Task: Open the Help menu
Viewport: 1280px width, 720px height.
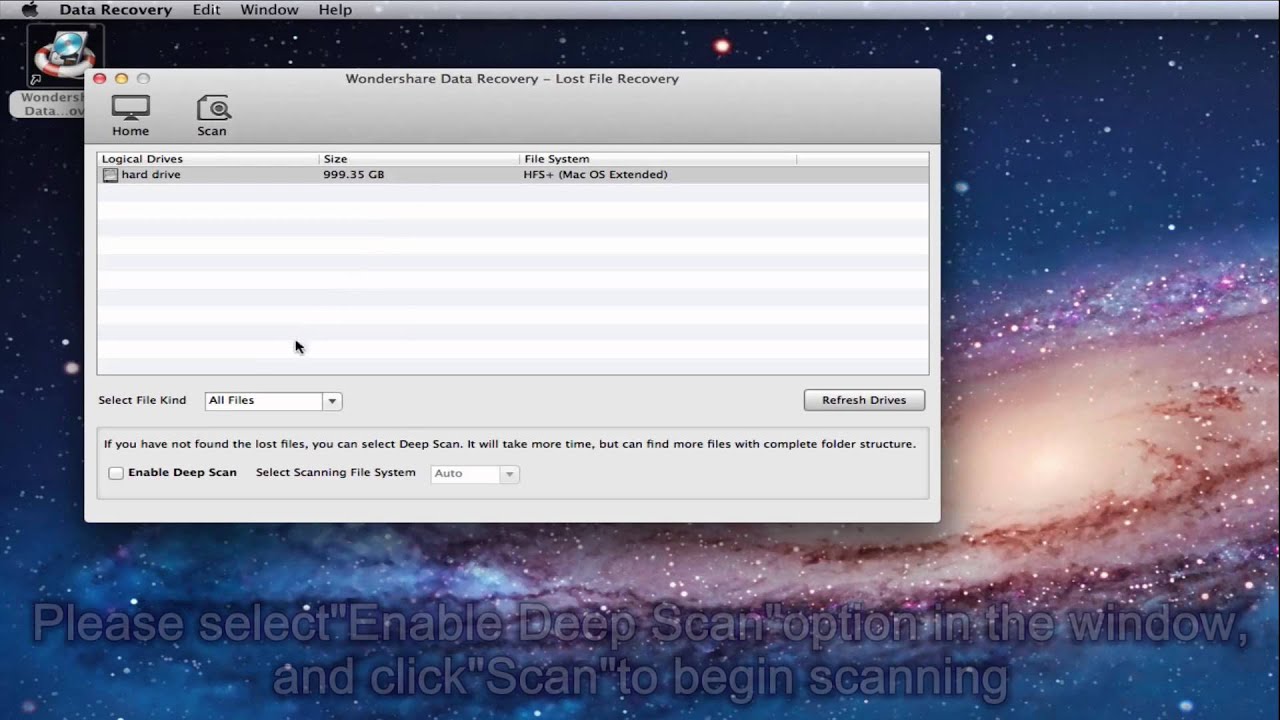Action: [x=335, y=10]
